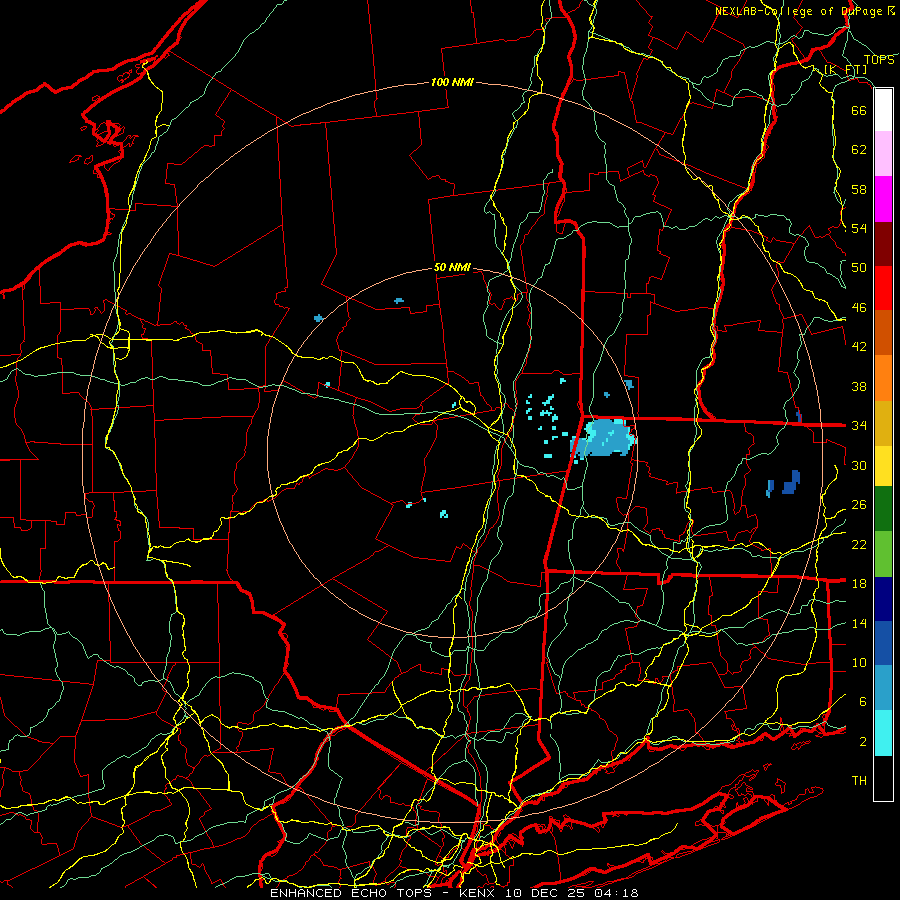Click the '[K FT]' units label
900x900 pixels.
pyautogui.click(x=845, y=70)
